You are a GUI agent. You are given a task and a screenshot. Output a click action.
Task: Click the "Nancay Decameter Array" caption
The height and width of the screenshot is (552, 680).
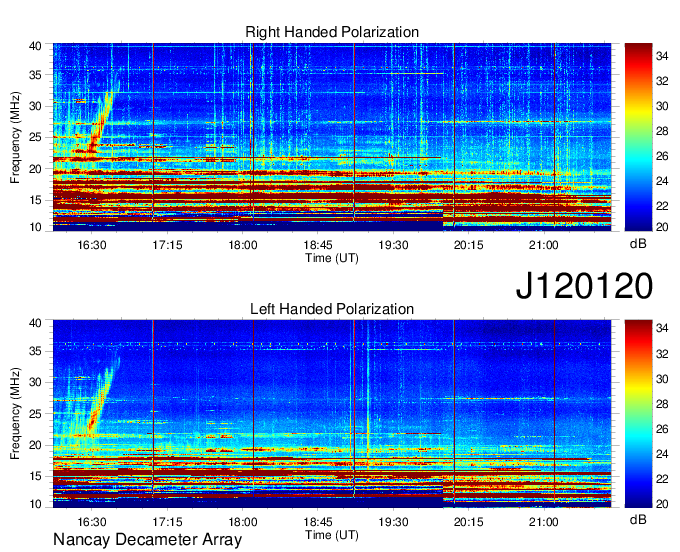[147, 539]
